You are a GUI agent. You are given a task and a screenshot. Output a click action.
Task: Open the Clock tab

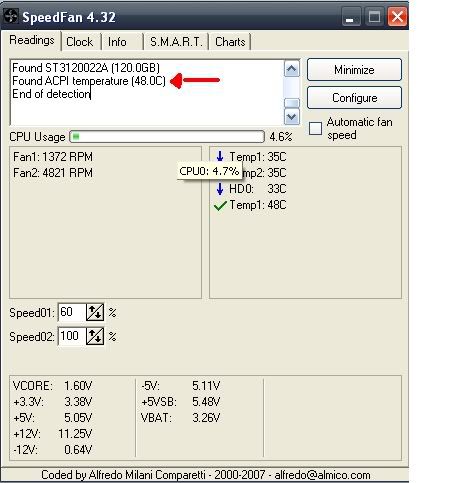click(80, 42)
